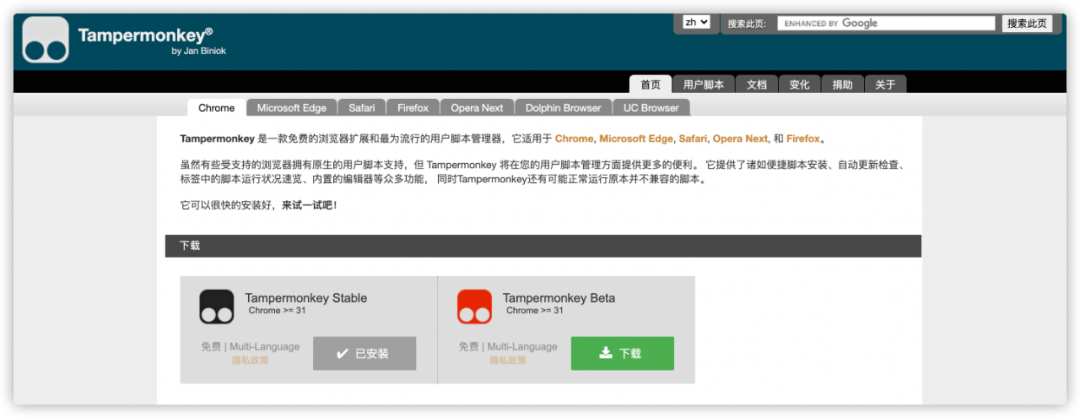Select the Chrome browser tab
The width and height of the screenshot is (1080, 418).
[x=216, y=108]
